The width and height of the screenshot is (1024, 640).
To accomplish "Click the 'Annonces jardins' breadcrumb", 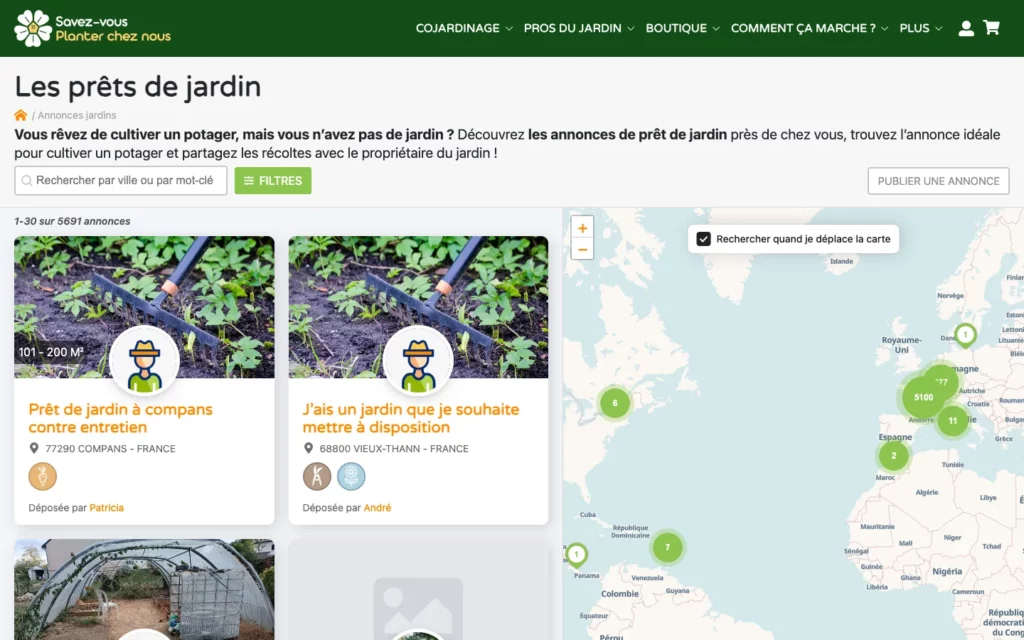I will [x=77, y=115].
